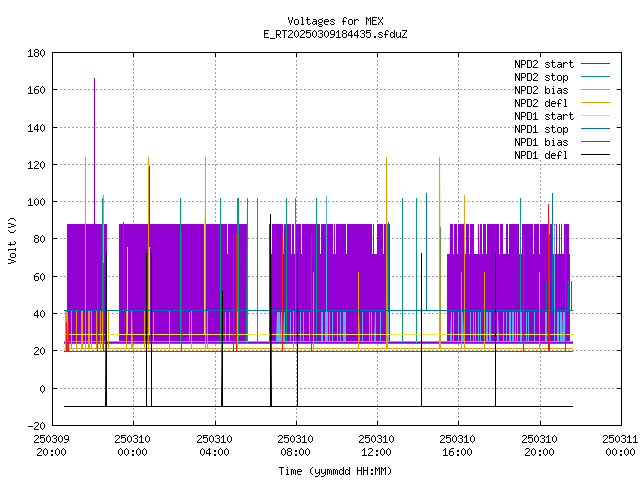Screen dimensions: 640x480
Task: Click x-axis tick label 250311 00:00
Action: pos(620,446)
